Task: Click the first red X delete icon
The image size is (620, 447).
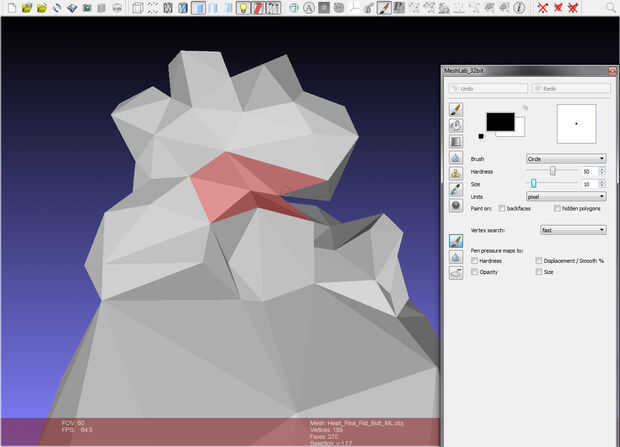Action: 543,8
